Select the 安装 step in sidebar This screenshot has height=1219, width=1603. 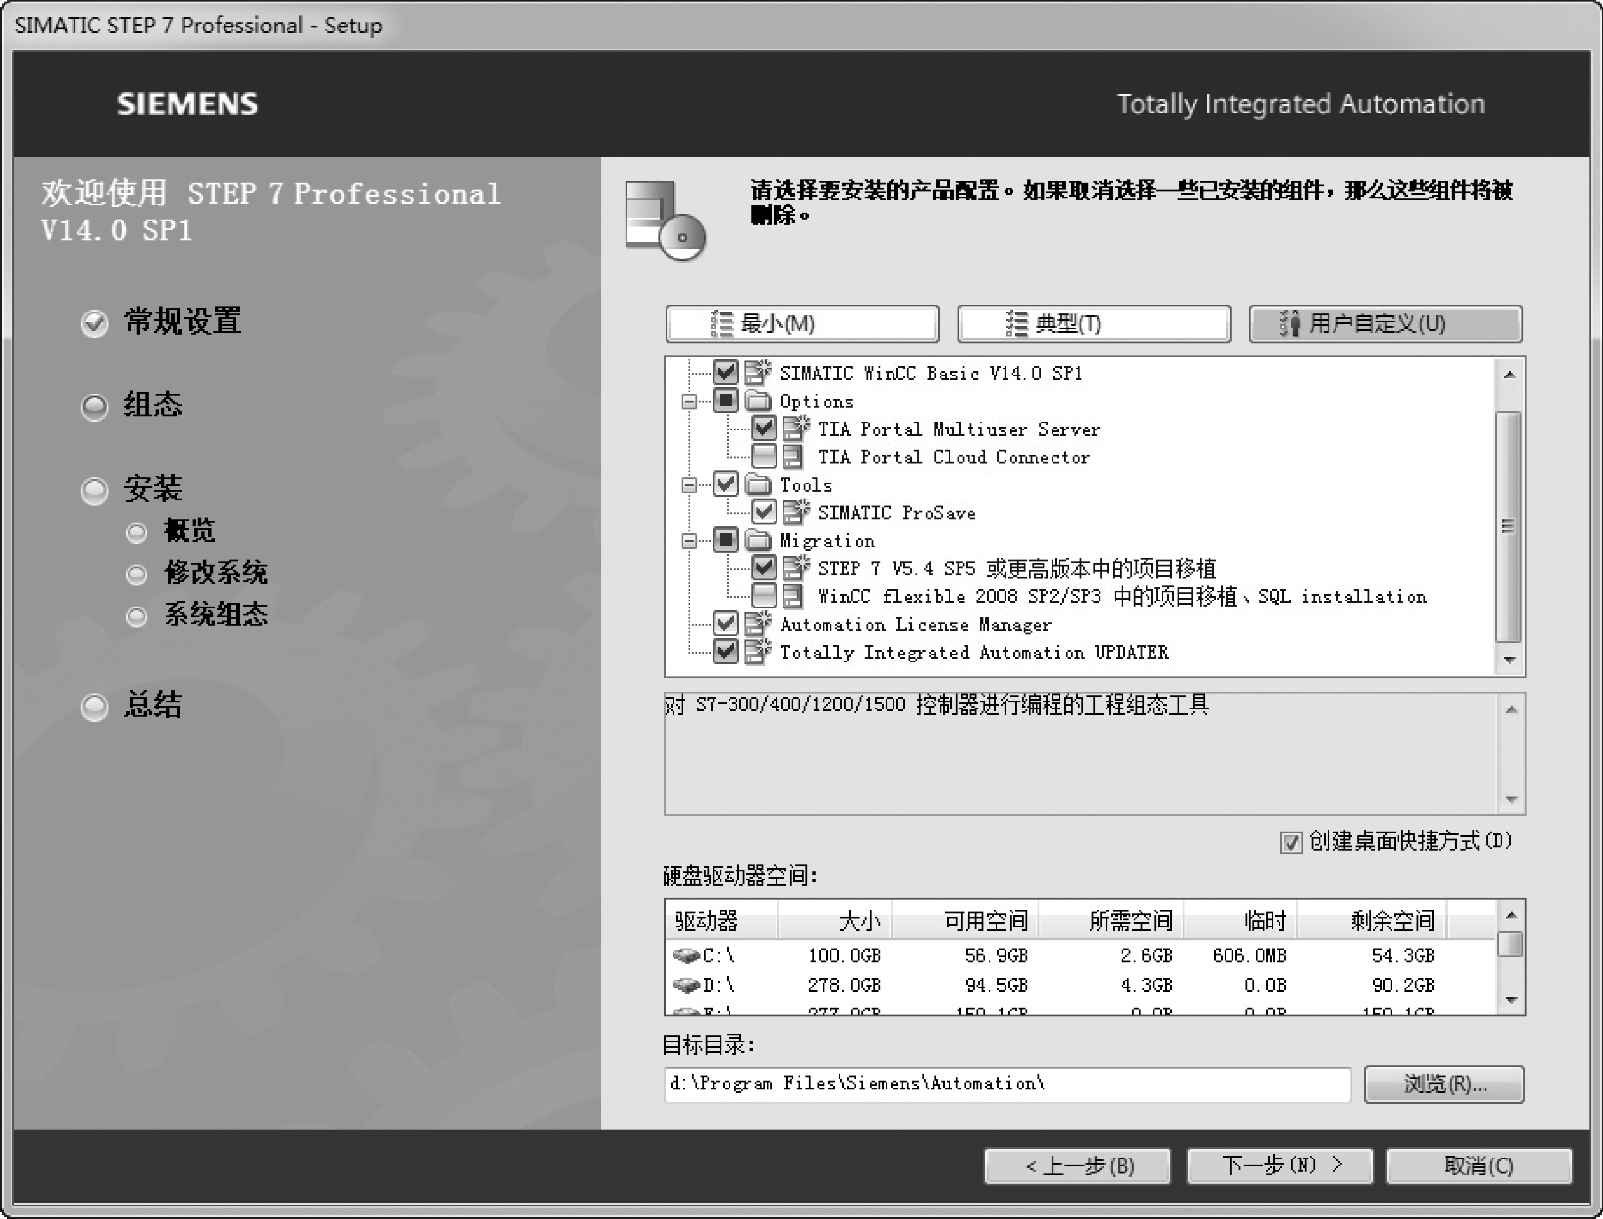click(132, 489)
